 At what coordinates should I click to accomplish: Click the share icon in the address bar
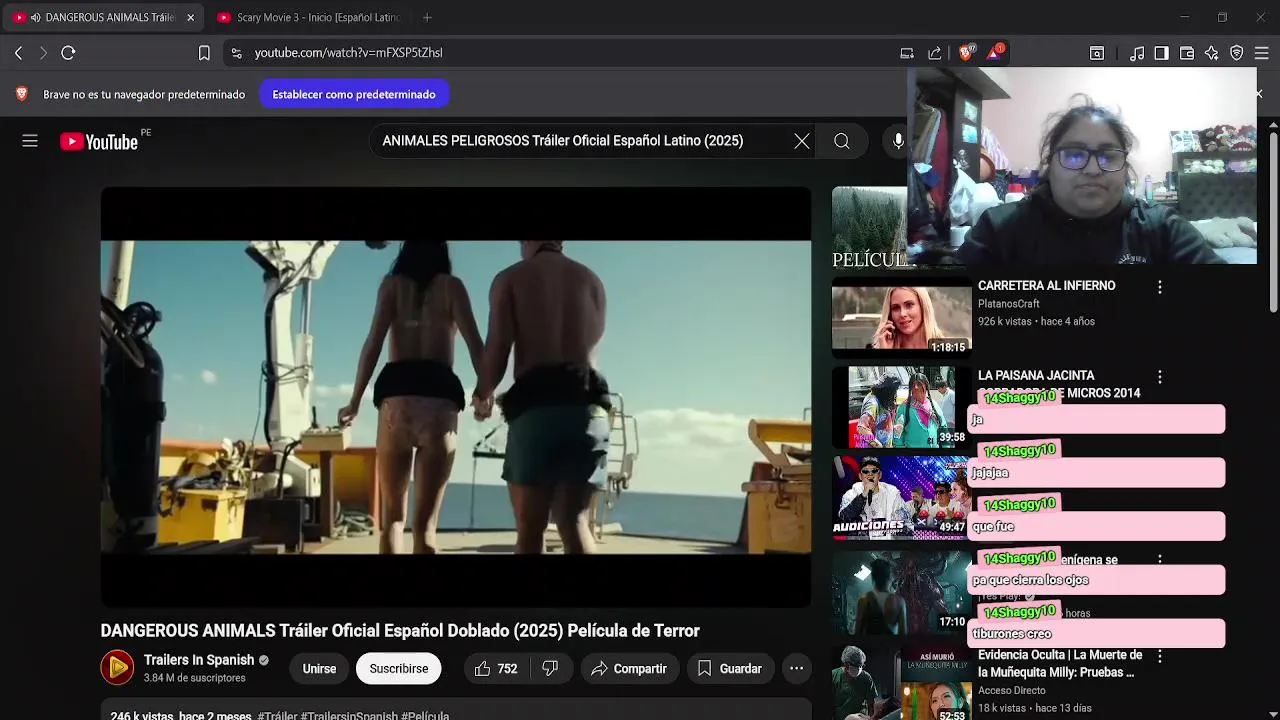coord(935,53)
